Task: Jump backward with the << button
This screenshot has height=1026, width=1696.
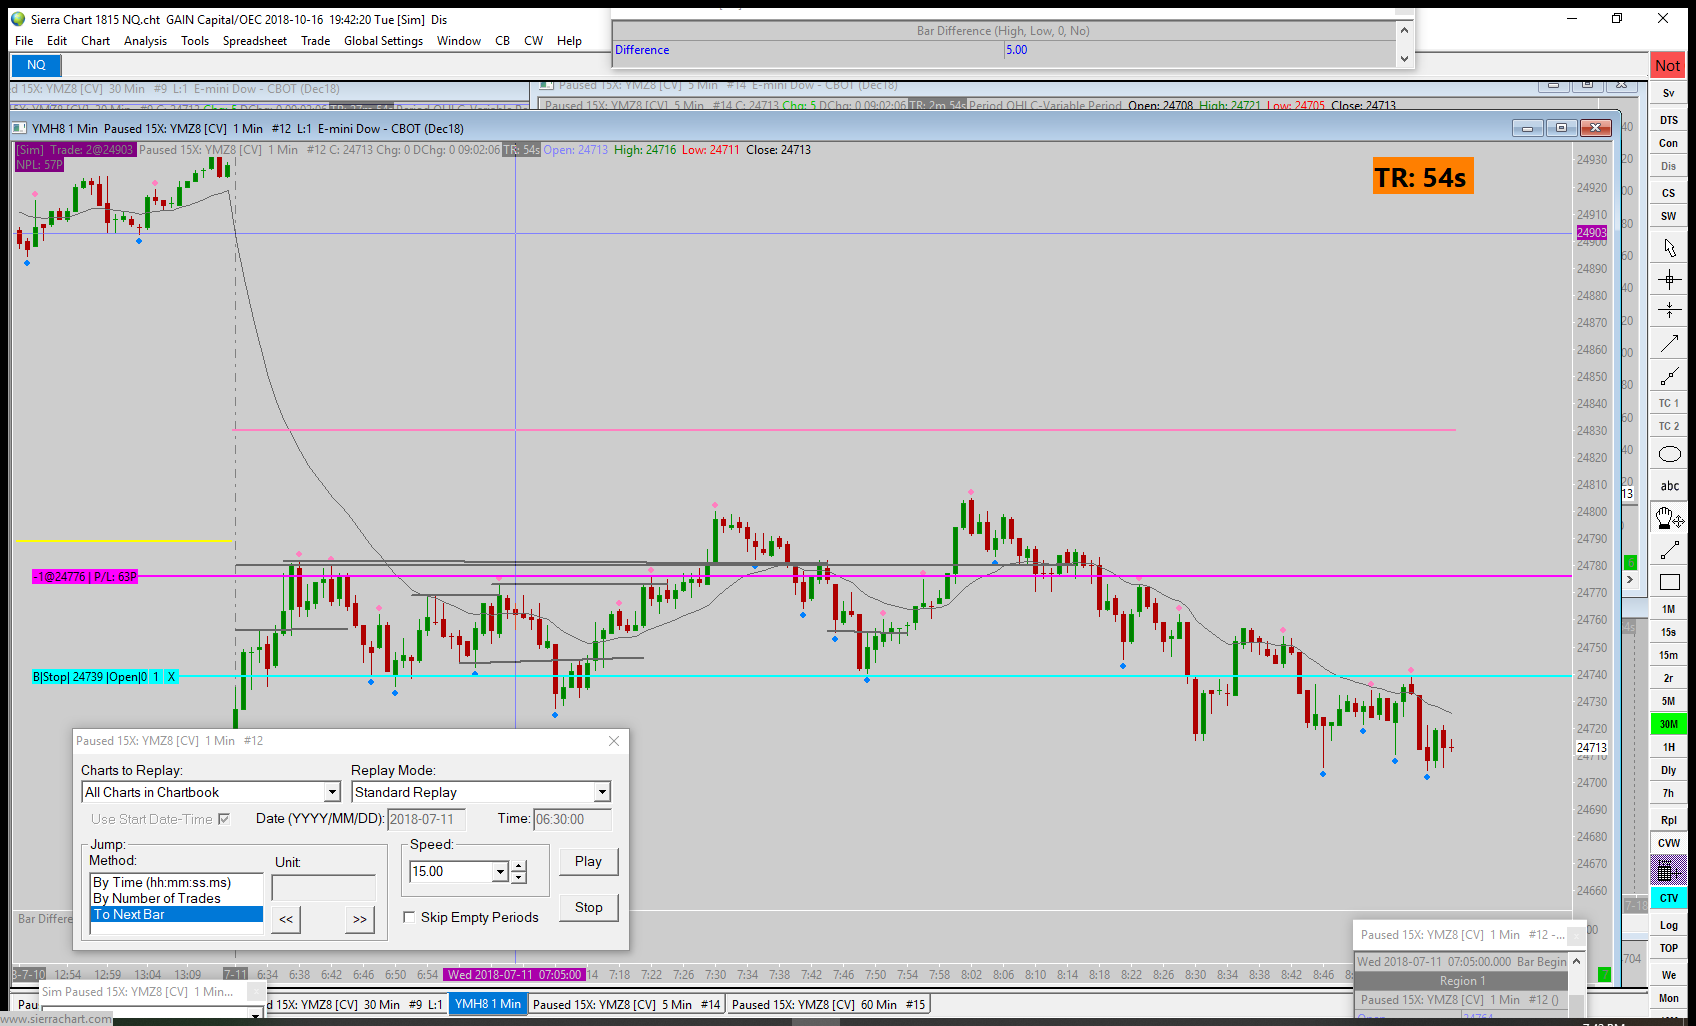Action: 286,919
